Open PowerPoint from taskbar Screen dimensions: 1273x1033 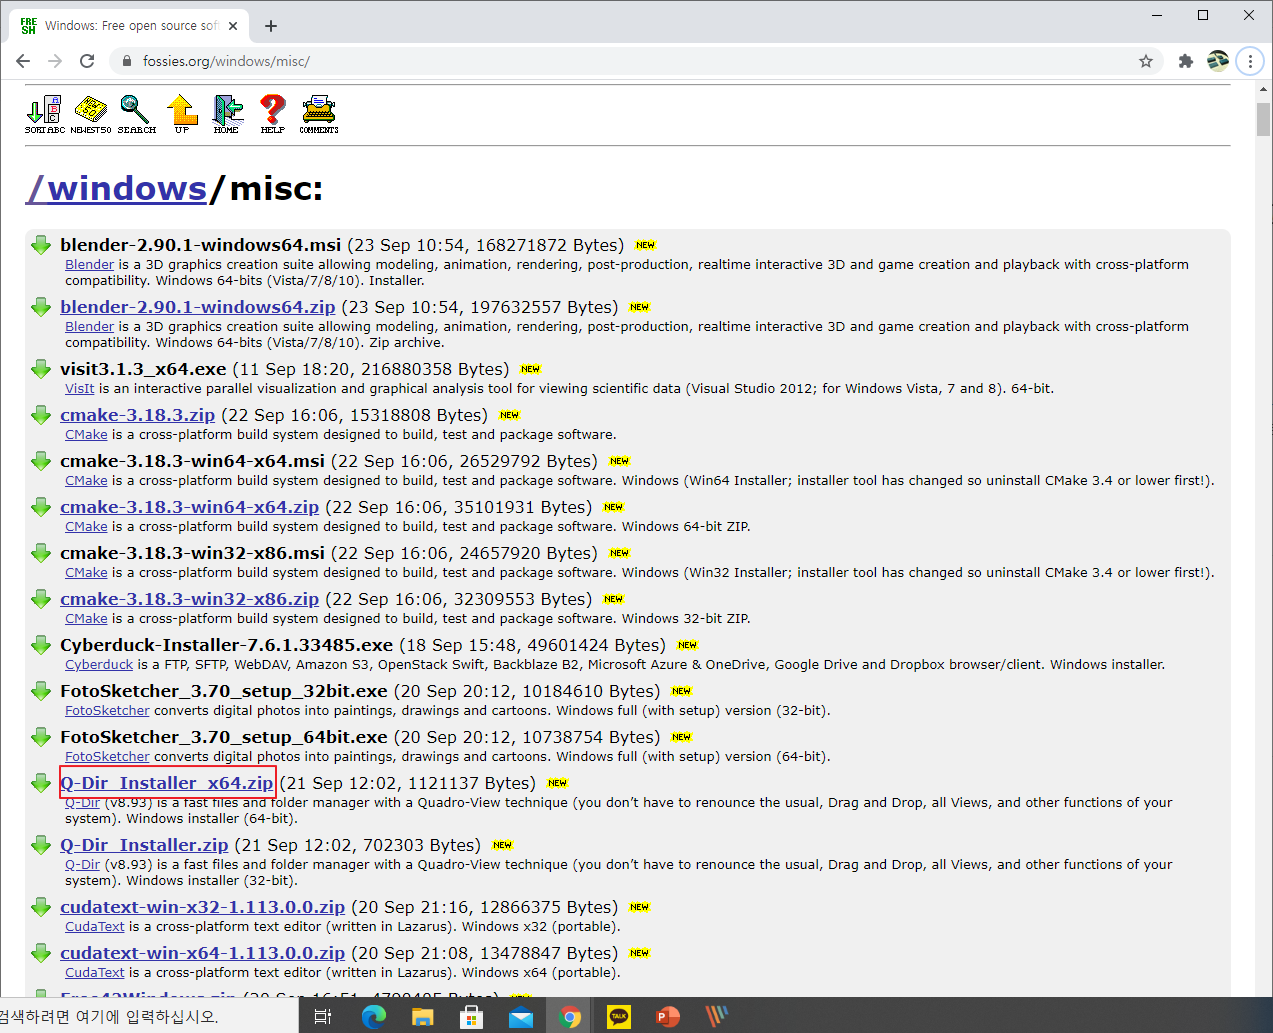pos(668,1017)
